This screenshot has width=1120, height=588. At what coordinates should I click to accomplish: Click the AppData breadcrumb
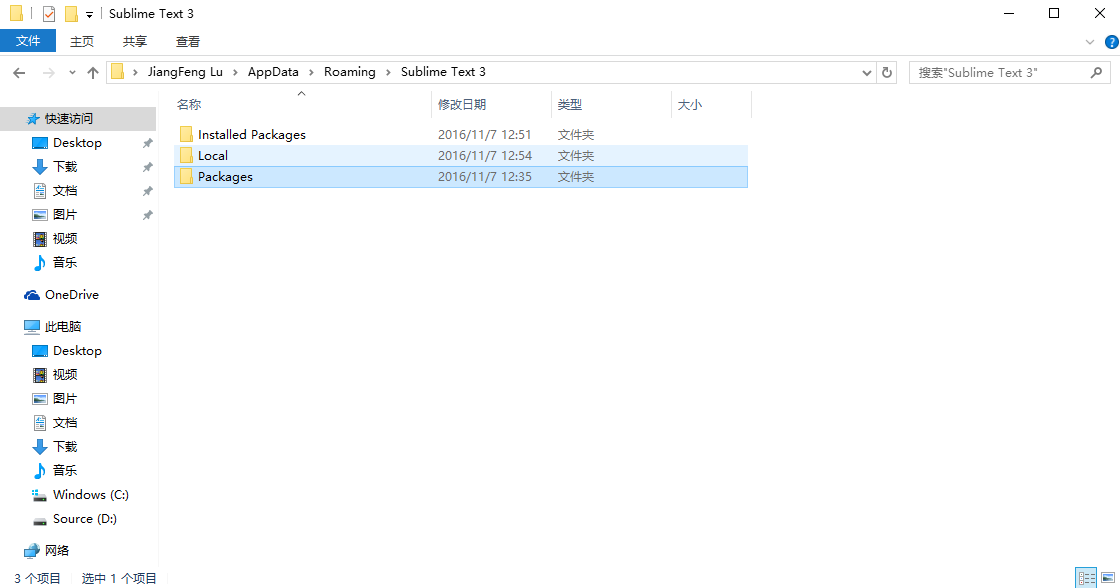pyautogui.click(x=273, y=71)
